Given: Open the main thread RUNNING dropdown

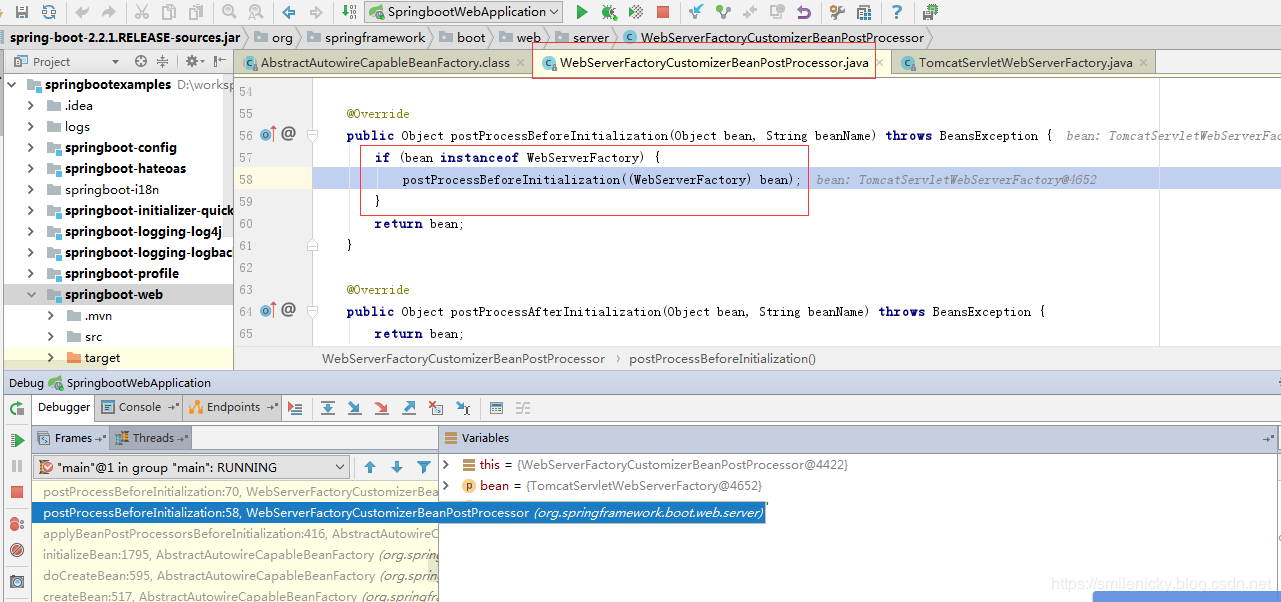Looking at the screenshot, I should 192,467.
